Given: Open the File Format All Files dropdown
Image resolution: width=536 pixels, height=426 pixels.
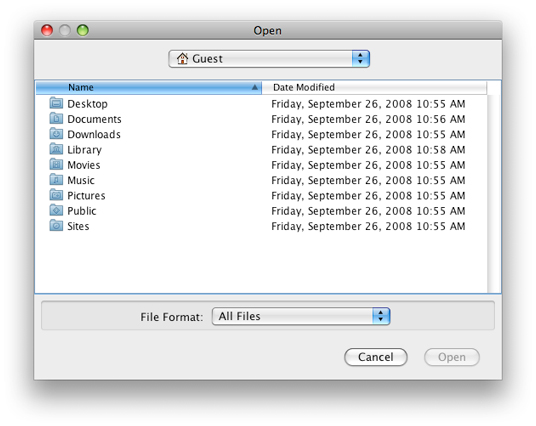Looking at the screenshot, I should click(301, 316).
